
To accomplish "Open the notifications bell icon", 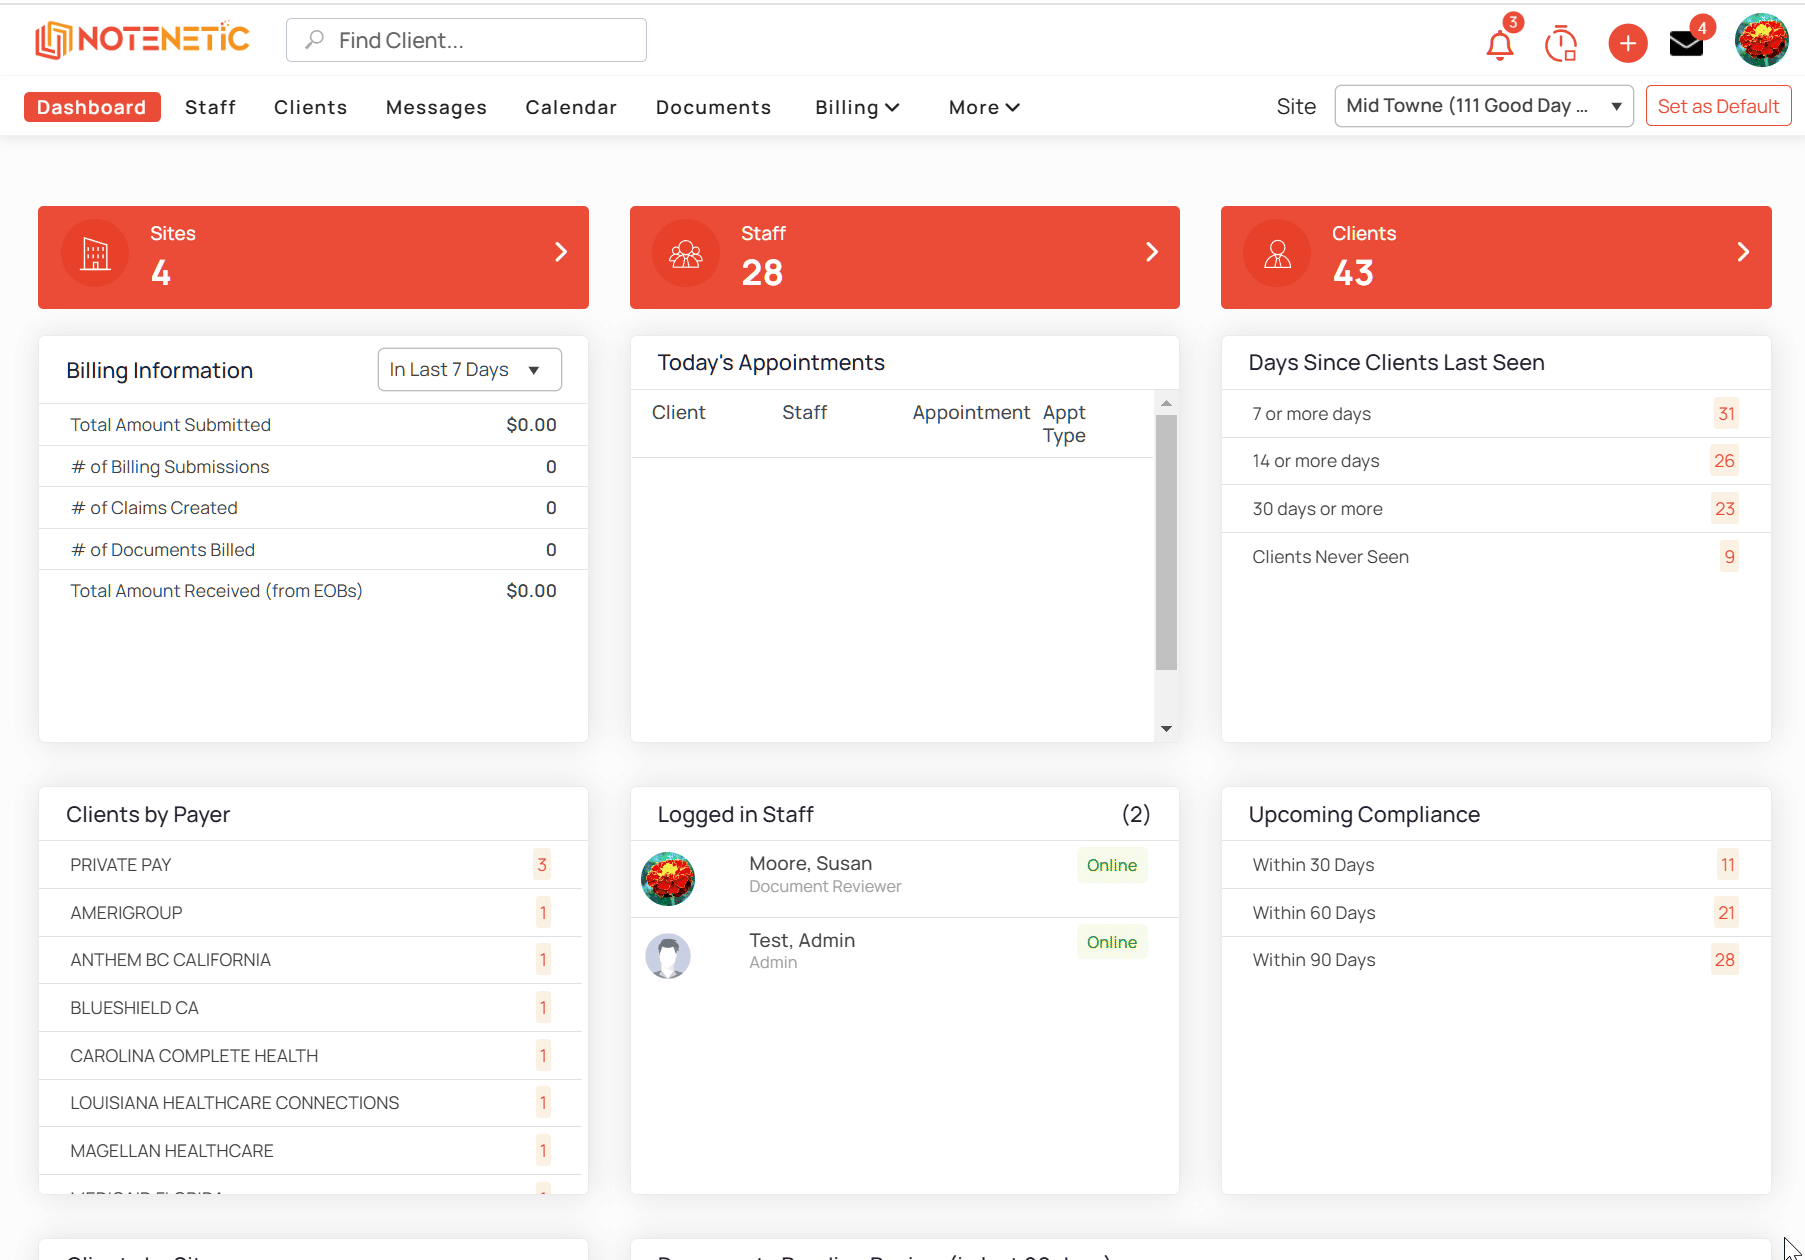I will click(x=1499, y=44).
